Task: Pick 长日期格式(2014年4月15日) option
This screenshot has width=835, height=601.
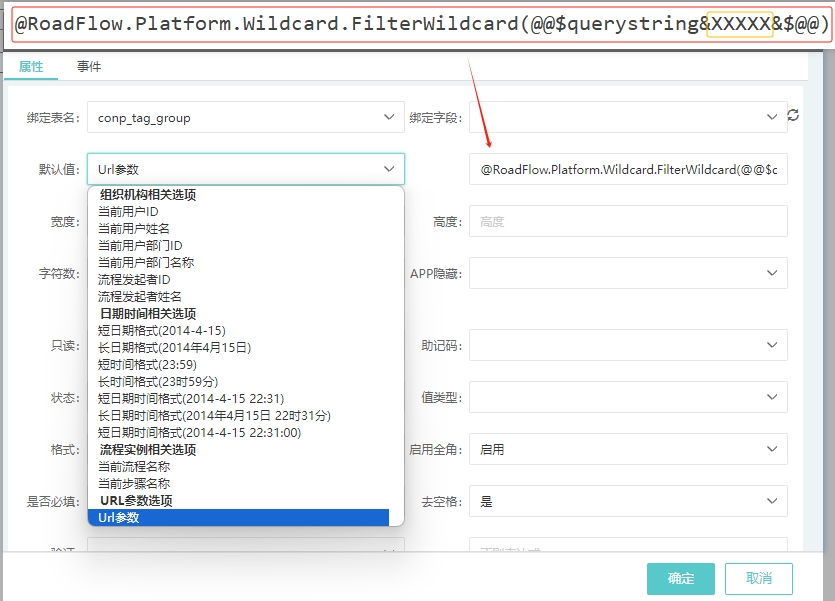Action: (238, 348)
